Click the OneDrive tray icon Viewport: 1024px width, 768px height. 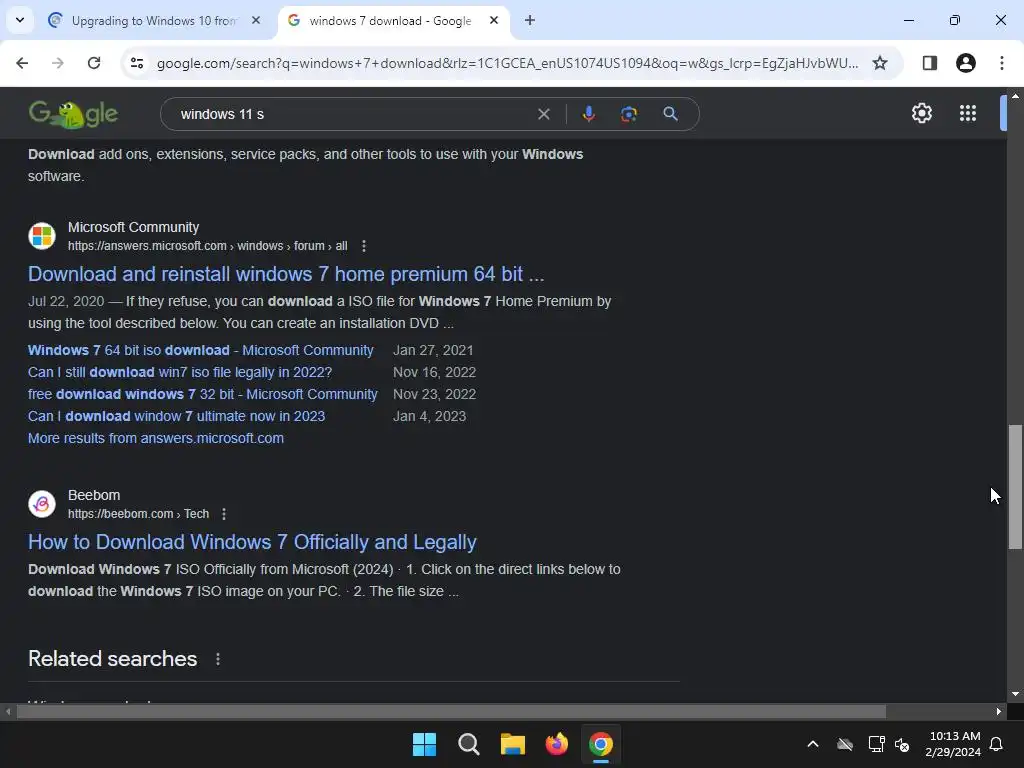tap(844, 744)
